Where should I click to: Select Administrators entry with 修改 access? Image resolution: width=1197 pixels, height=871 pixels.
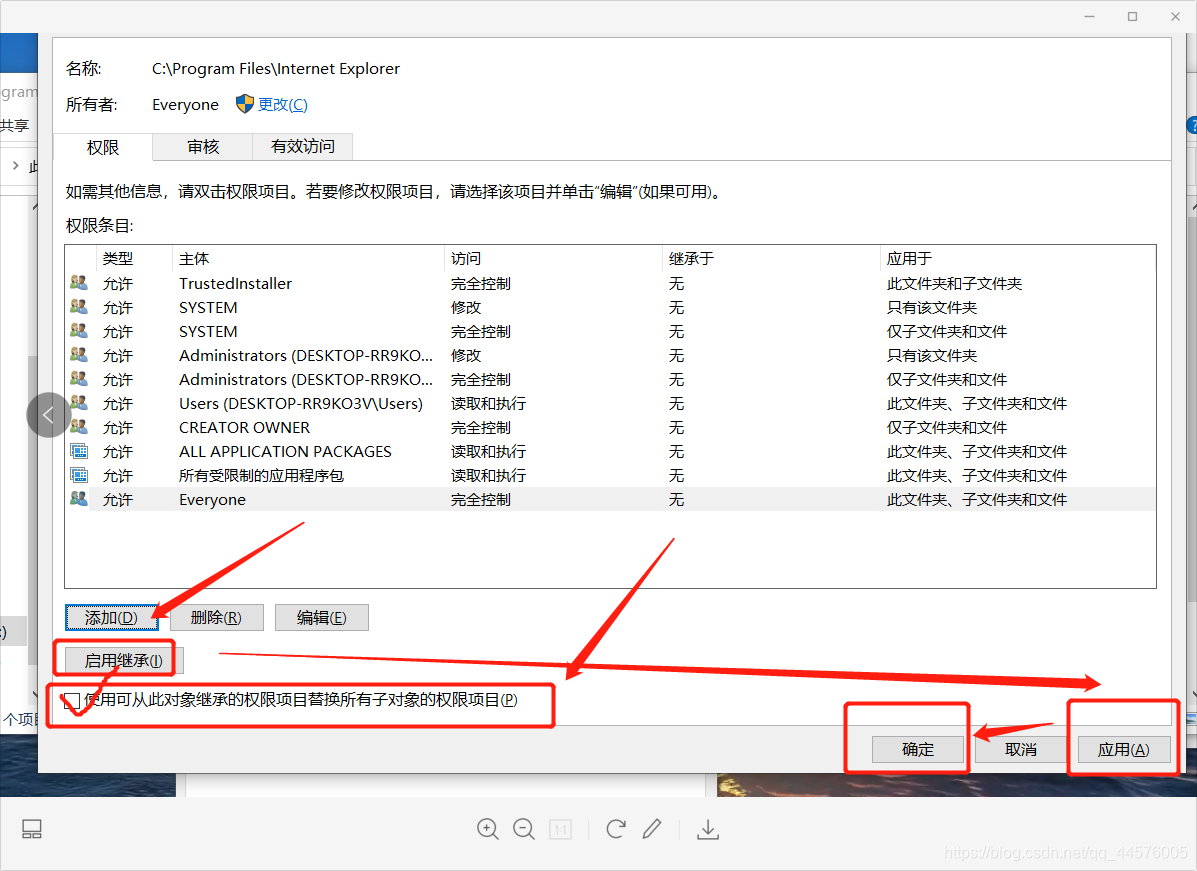(610, 356)
